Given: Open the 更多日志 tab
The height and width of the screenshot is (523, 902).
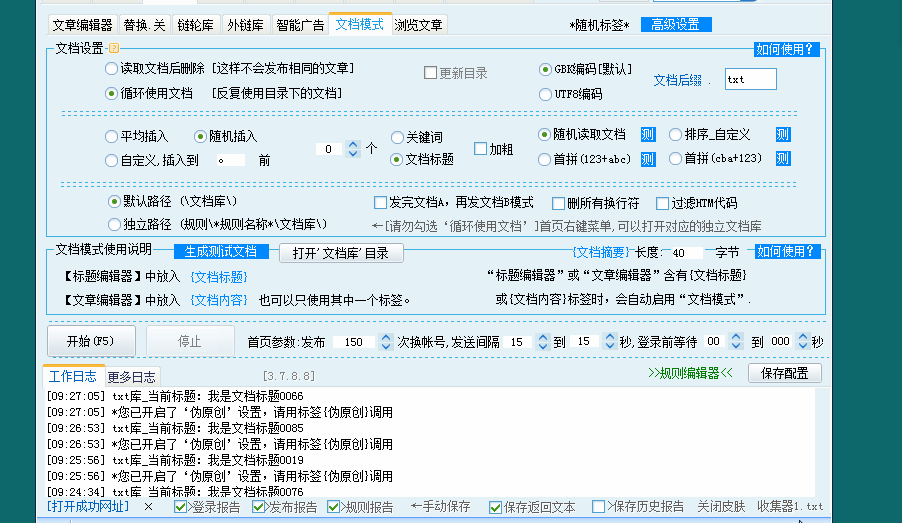Looking at the screenshot, I should [x=131, y=377].
